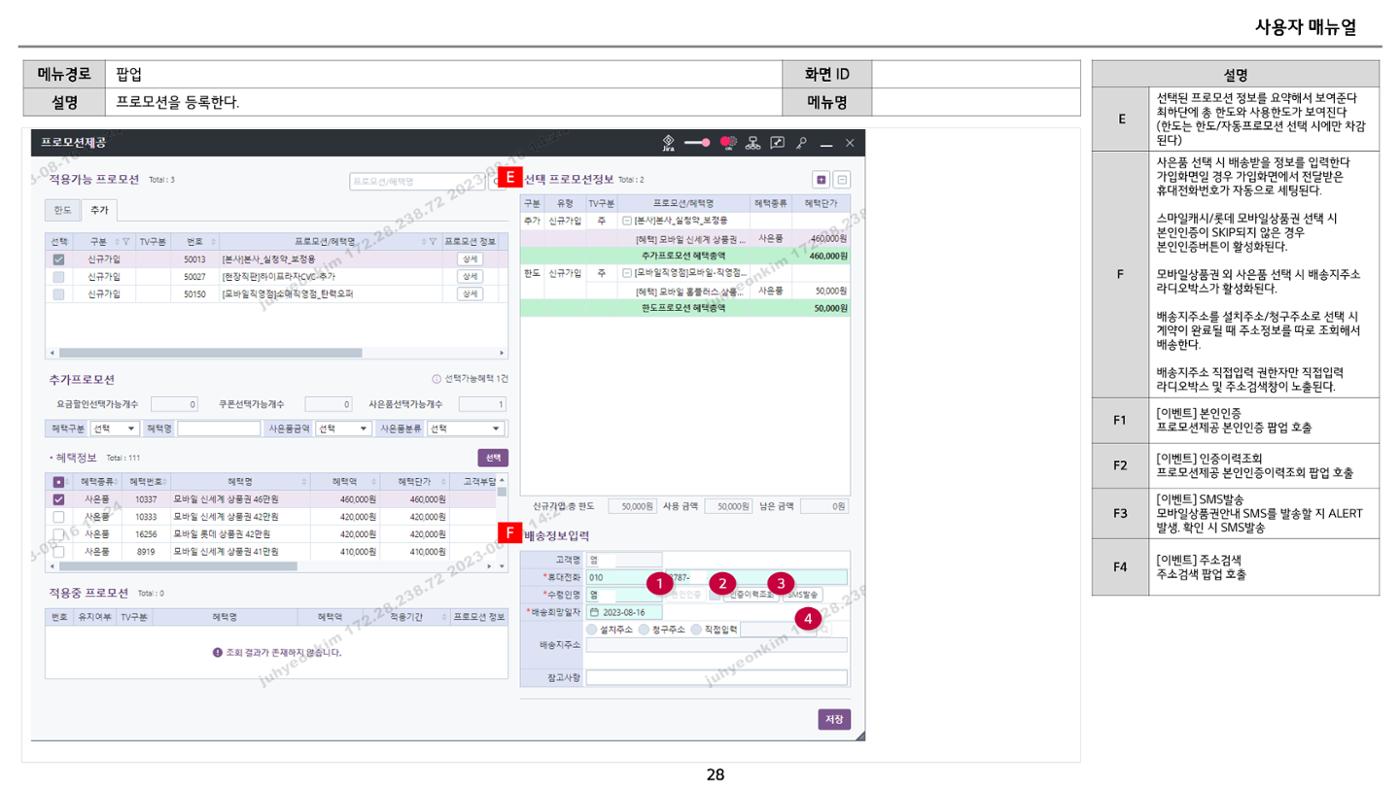Click the collapse-all minus icon above 선택 프로모션정보

coord(842,179)
